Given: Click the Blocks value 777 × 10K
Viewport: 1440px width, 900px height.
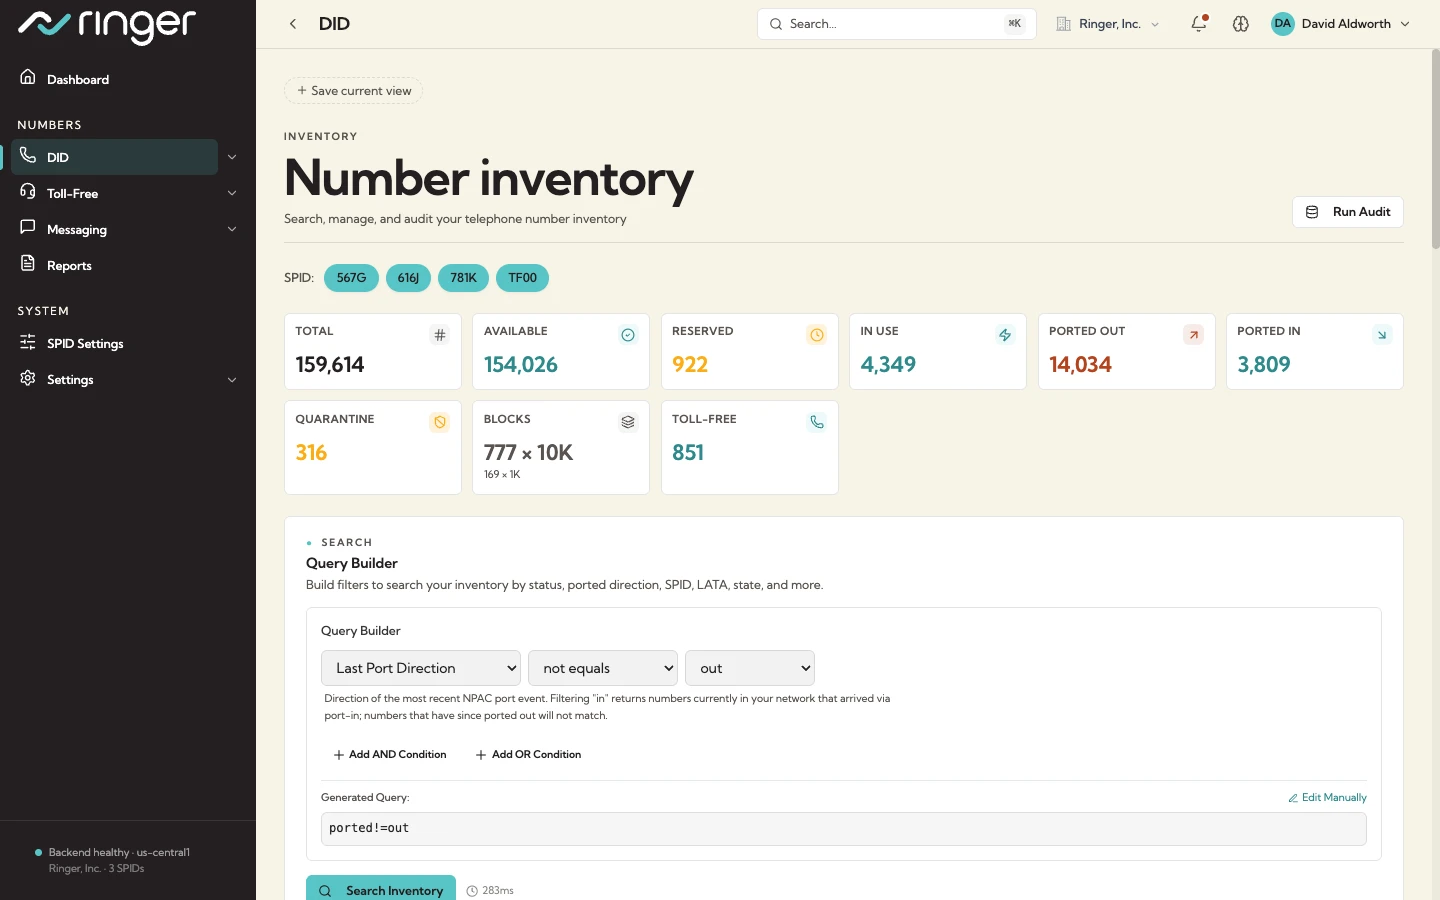Looking at the screenshot, I should pos(528,453).
